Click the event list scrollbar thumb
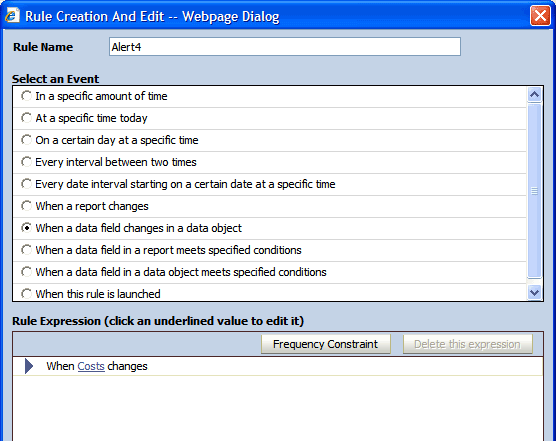556x441 pixels. [x=534, y=191]
